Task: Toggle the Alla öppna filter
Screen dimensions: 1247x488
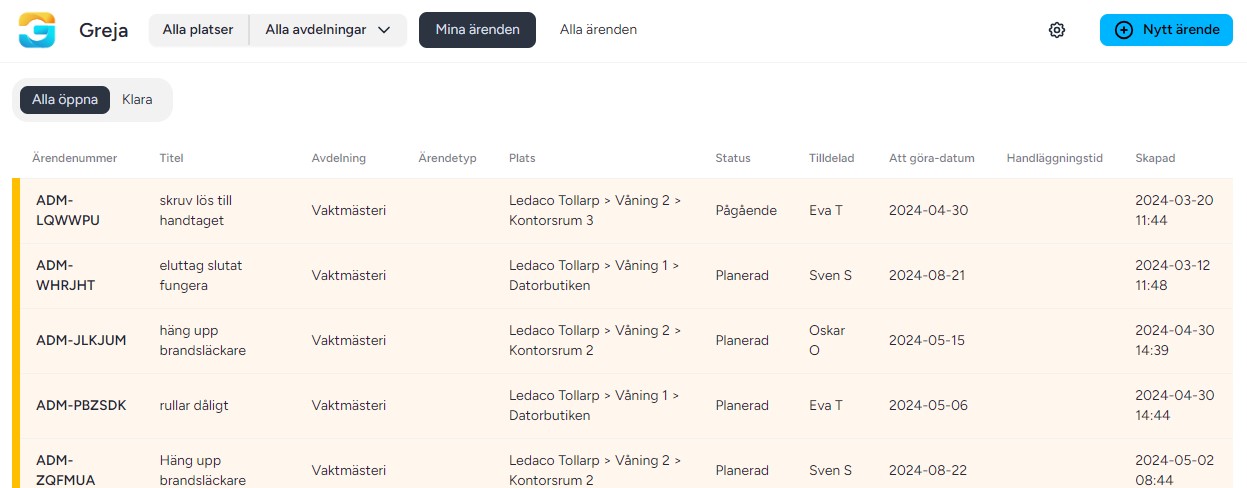Action: (x=64, y=100)
